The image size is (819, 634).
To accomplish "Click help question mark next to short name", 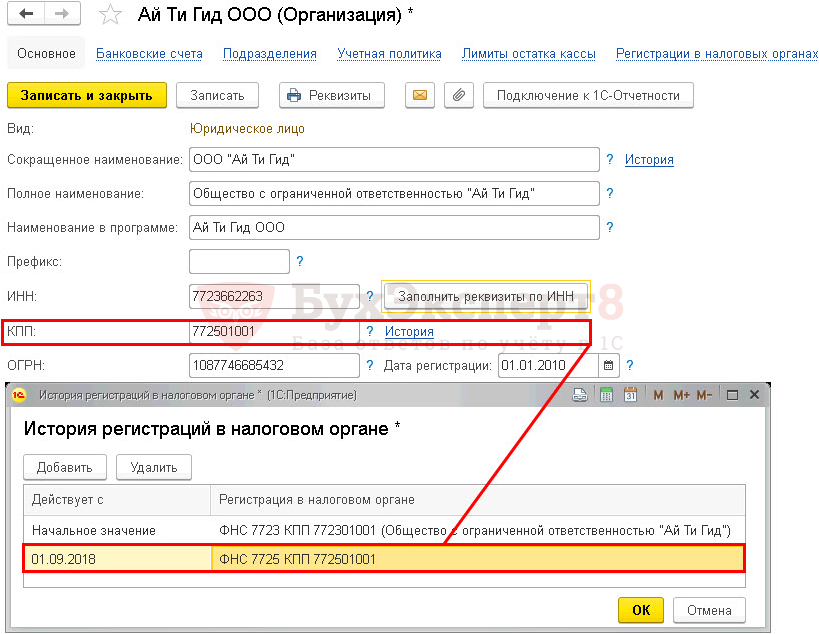I will [x=610, y=159].
